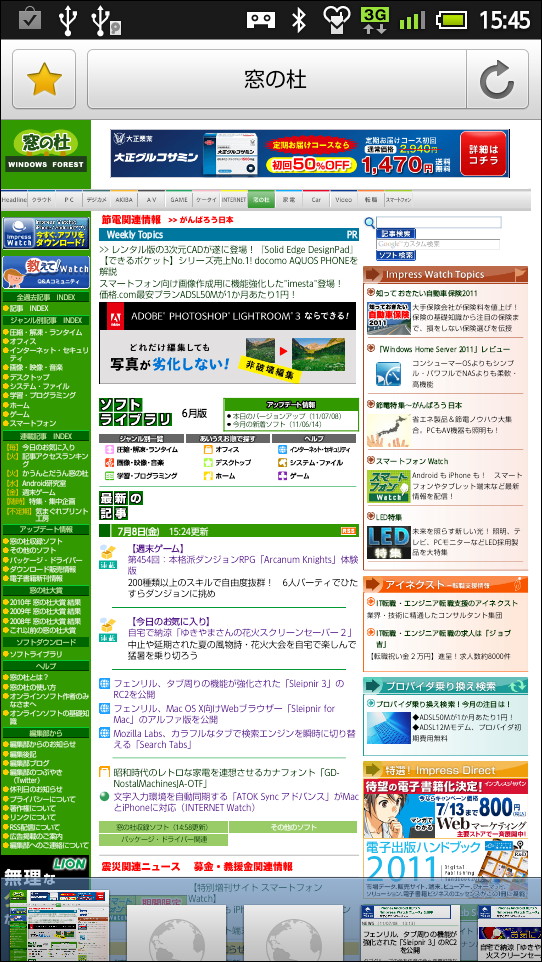The image size is (542, 962).
Task: Switch to the Headline tab
Action: coord(14,199)
